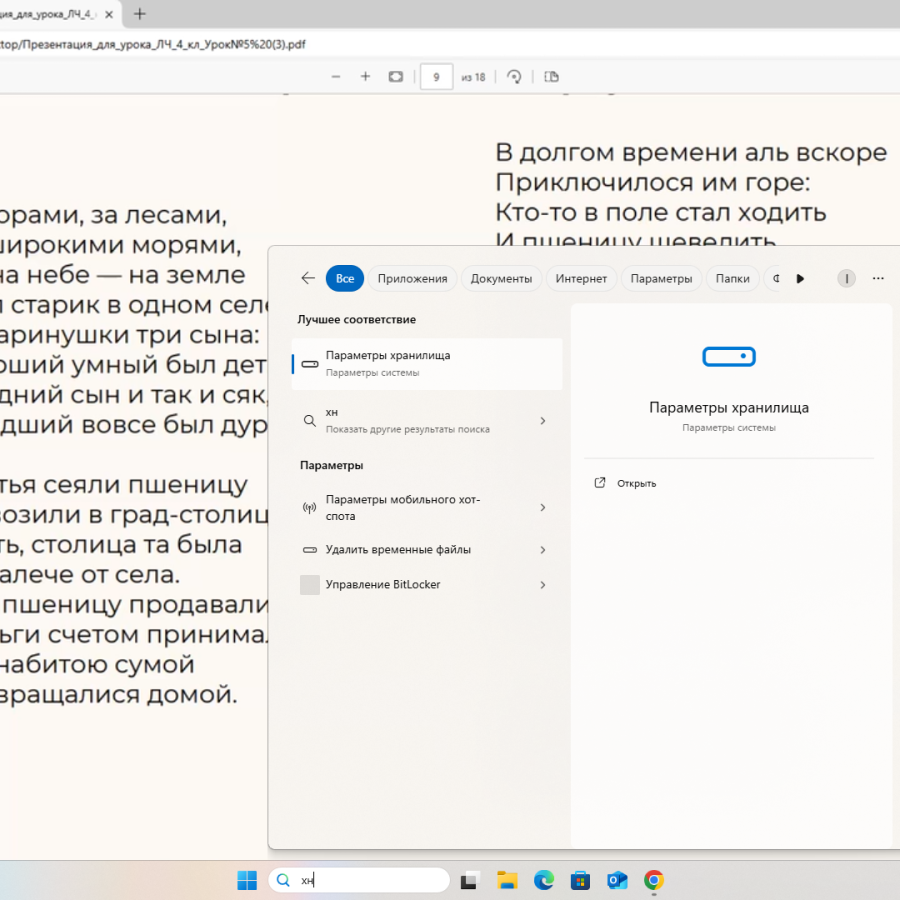Zoom in the PDF with plus icon
This screenshot has width=900, height=900.
point(365,77)
